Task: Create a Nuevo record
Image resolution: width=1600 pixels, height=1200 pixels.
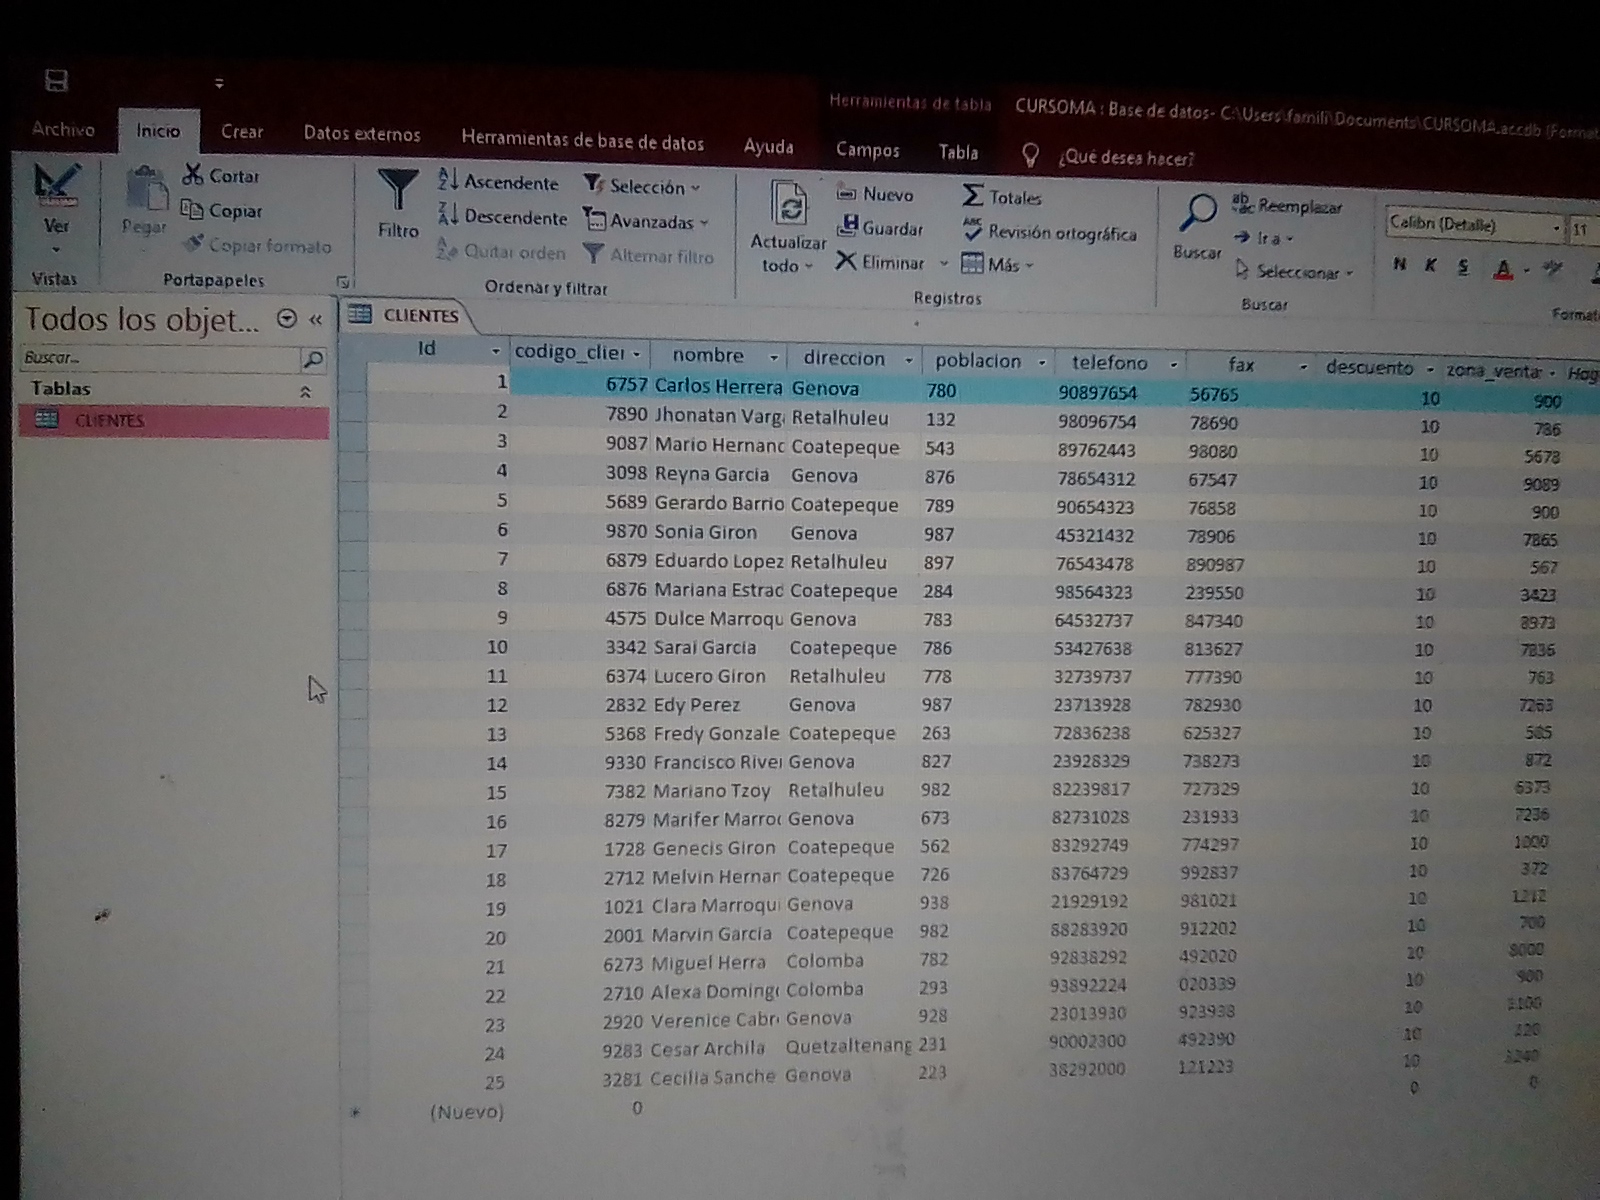Action: click(874, 194)
